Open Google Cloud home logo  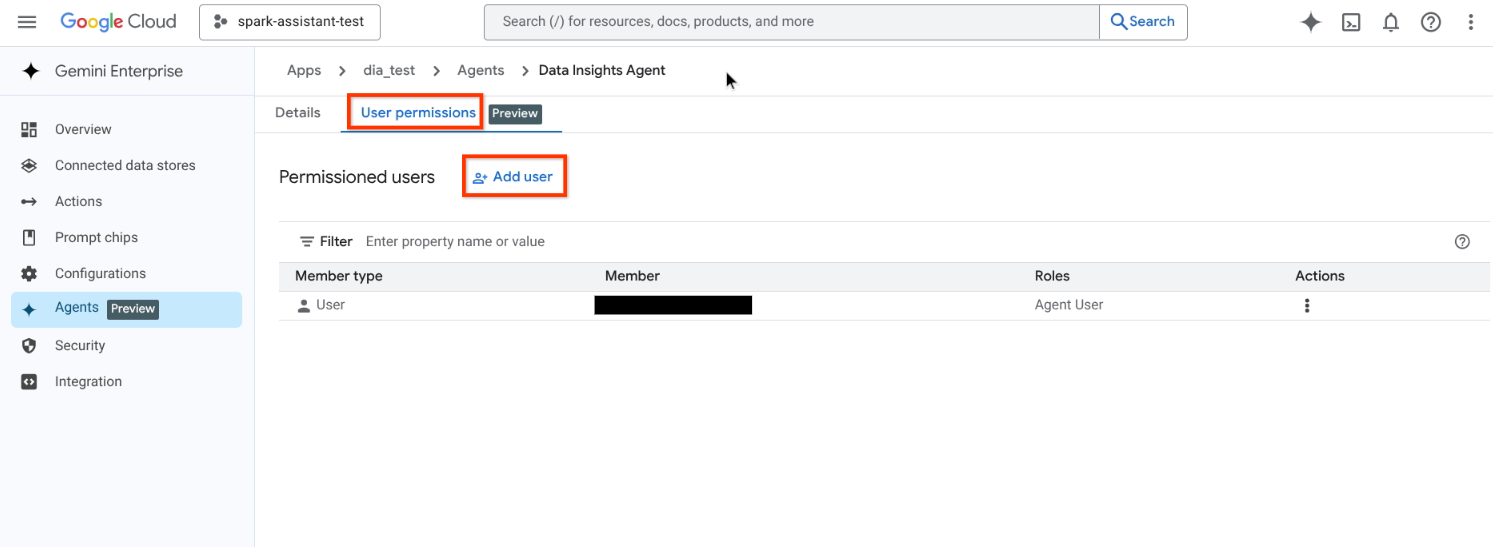[118, 22]
